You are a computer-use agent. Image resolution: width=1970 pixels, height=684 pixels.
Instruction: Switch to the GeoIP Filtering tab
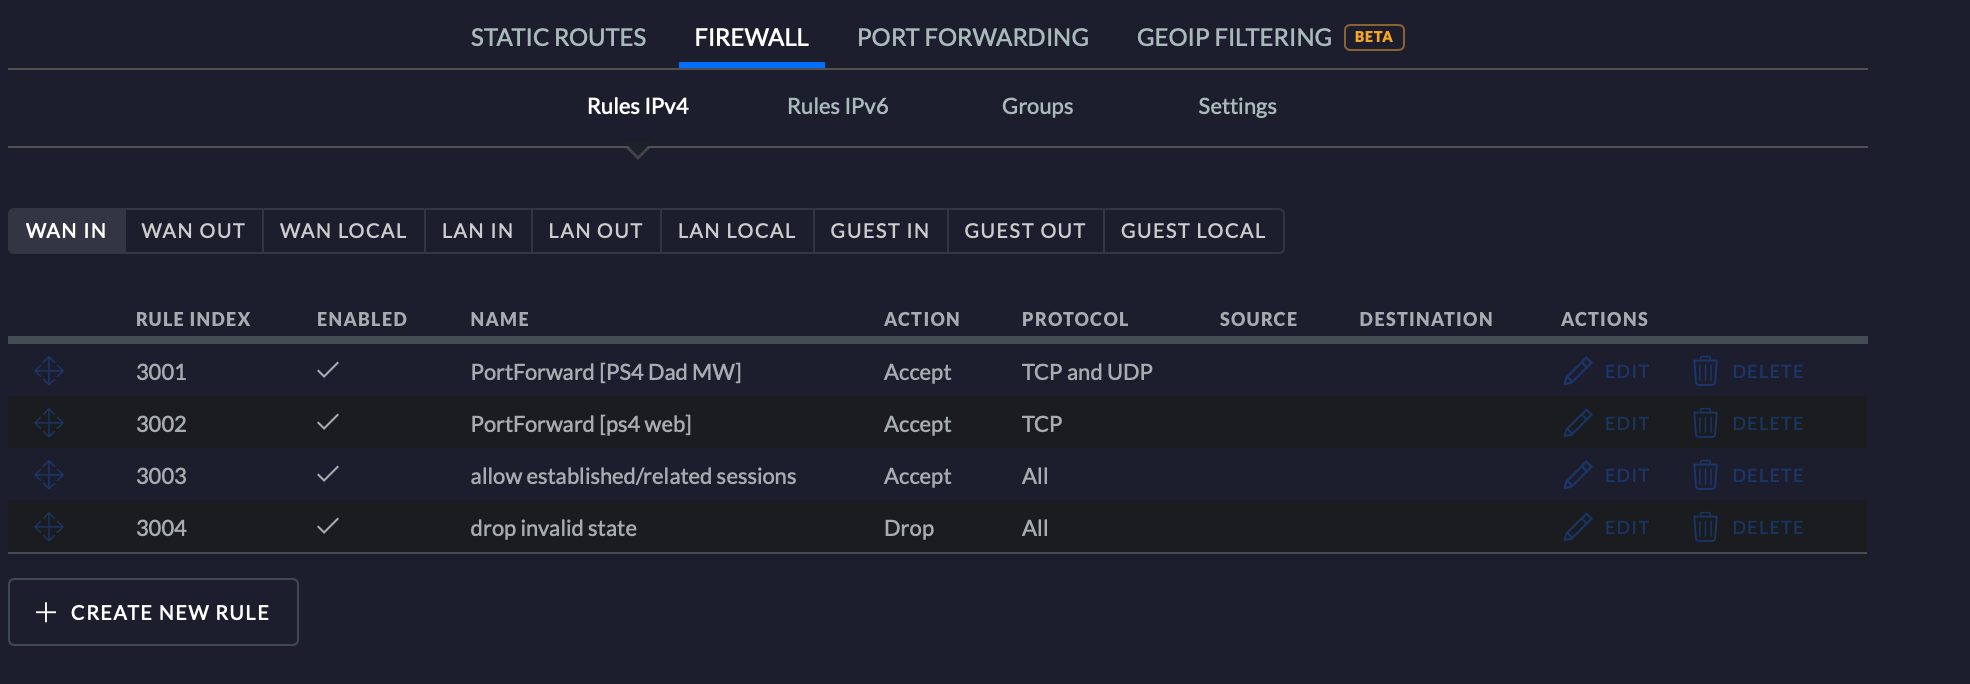[1234, 38]
